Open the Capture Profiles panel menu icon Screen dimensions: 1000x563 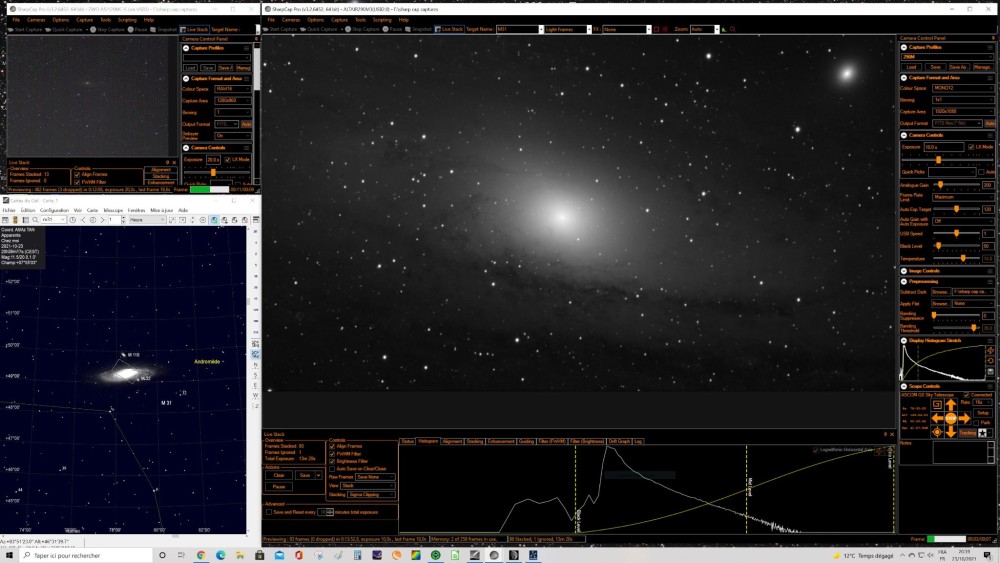[990, 47]
